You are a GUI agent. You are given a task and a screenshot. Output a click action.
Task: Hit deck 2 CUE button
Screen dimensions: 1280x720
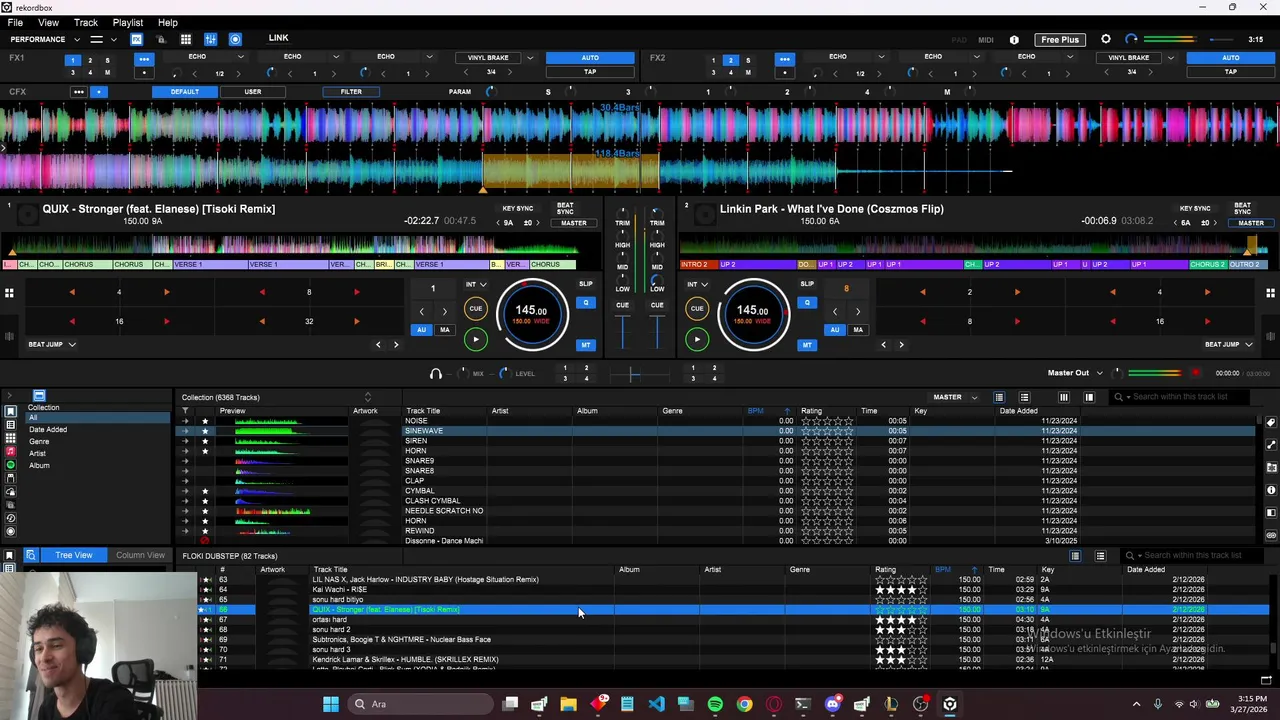click(x=697, y=309)
